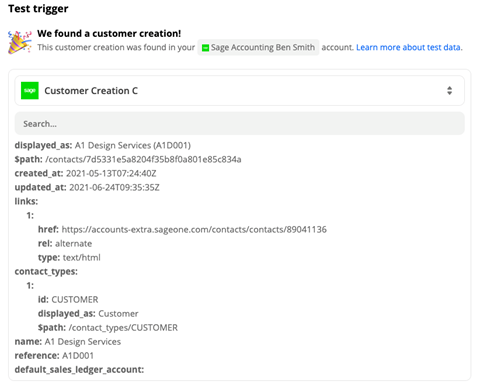Select the $path /contact_types/CUSTOMER row
Image resolution: width=480 pixels, height=385 pixels.
click(108, 328)
